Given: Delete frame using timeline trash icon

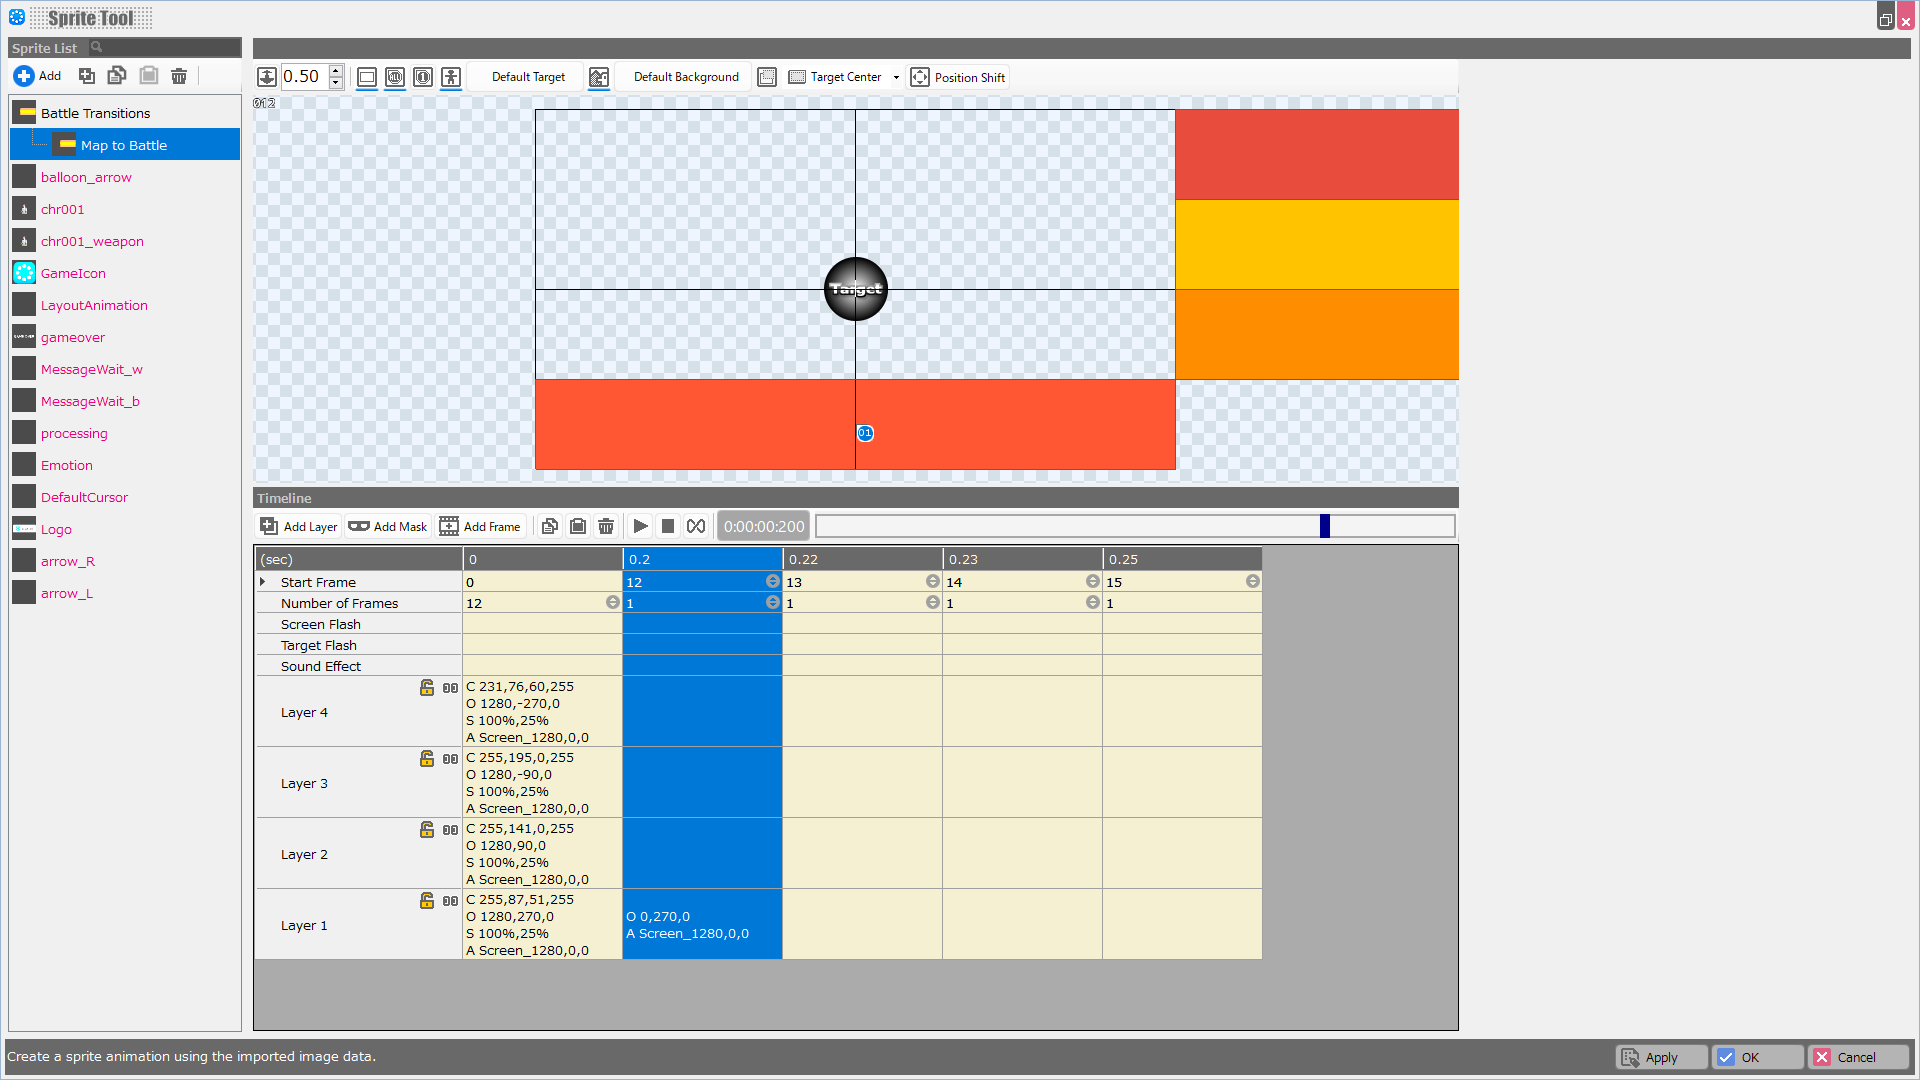Looking at the screenshot, I should click(606, 527).
